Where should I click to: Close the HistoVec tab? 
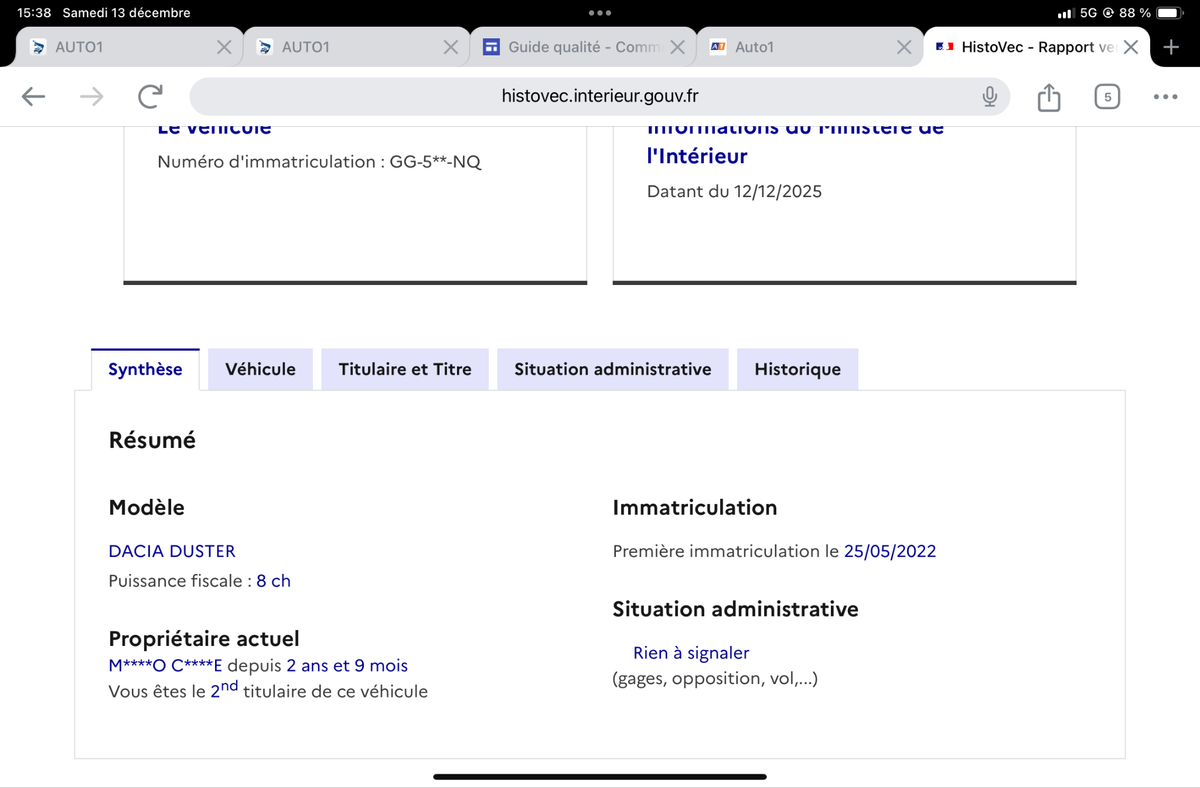point(1131,47)
